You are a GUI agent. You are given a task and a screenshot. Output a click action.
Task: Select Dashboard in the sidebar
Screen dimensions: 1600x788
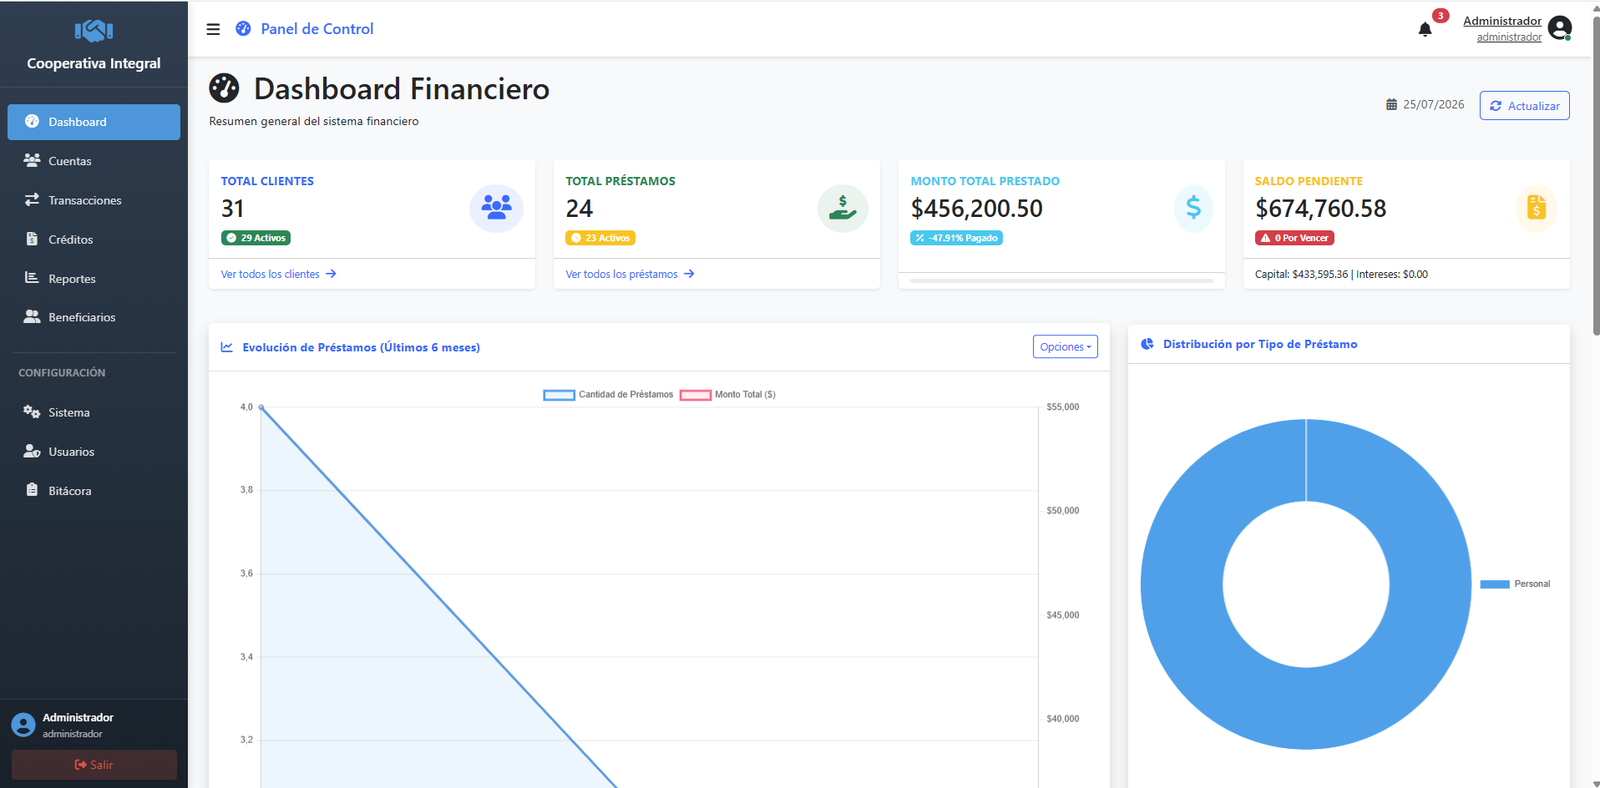[94, 122]
